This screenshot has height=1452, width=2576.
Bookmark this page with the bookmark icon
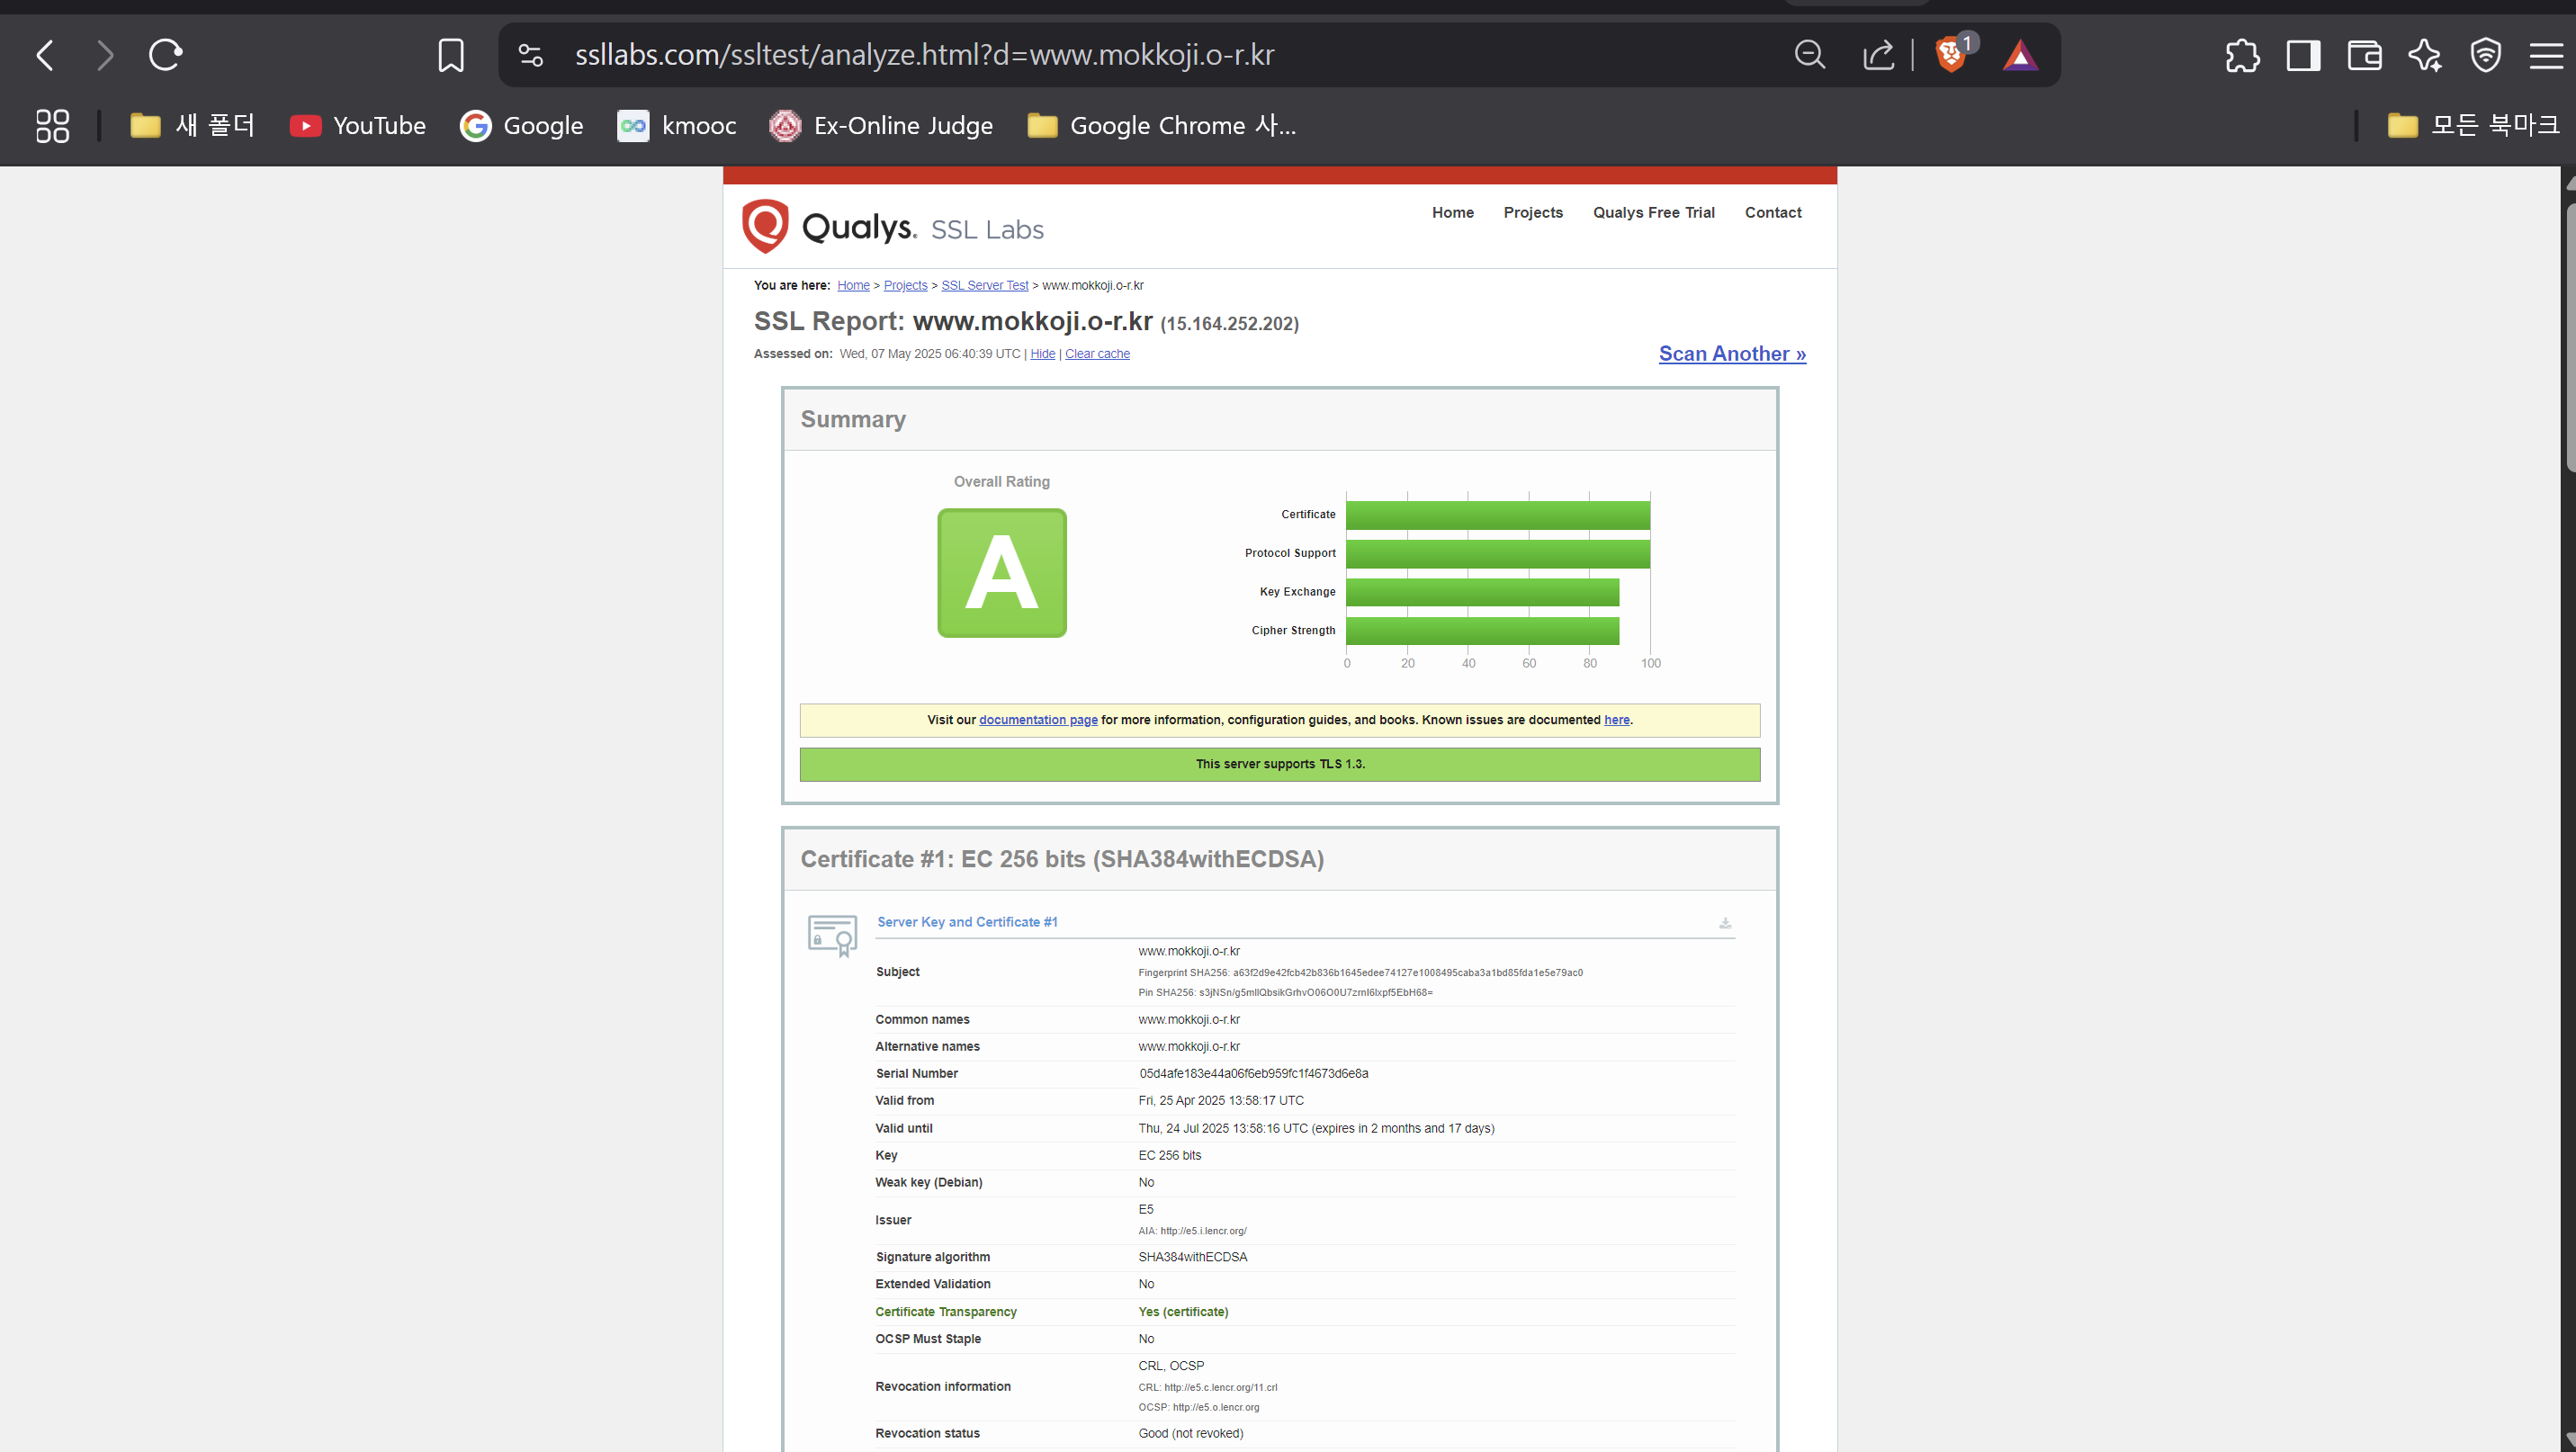click(451, 55)
